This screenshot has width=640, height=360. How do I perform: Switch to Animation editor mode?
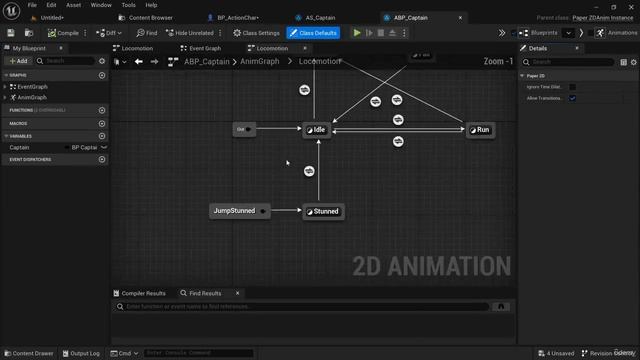[x=616, y=33]
